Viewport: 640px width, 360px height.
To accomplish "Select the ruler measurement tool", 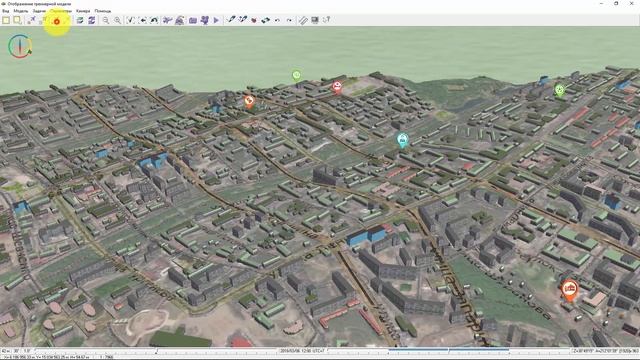I will click(x=303, y=20).
